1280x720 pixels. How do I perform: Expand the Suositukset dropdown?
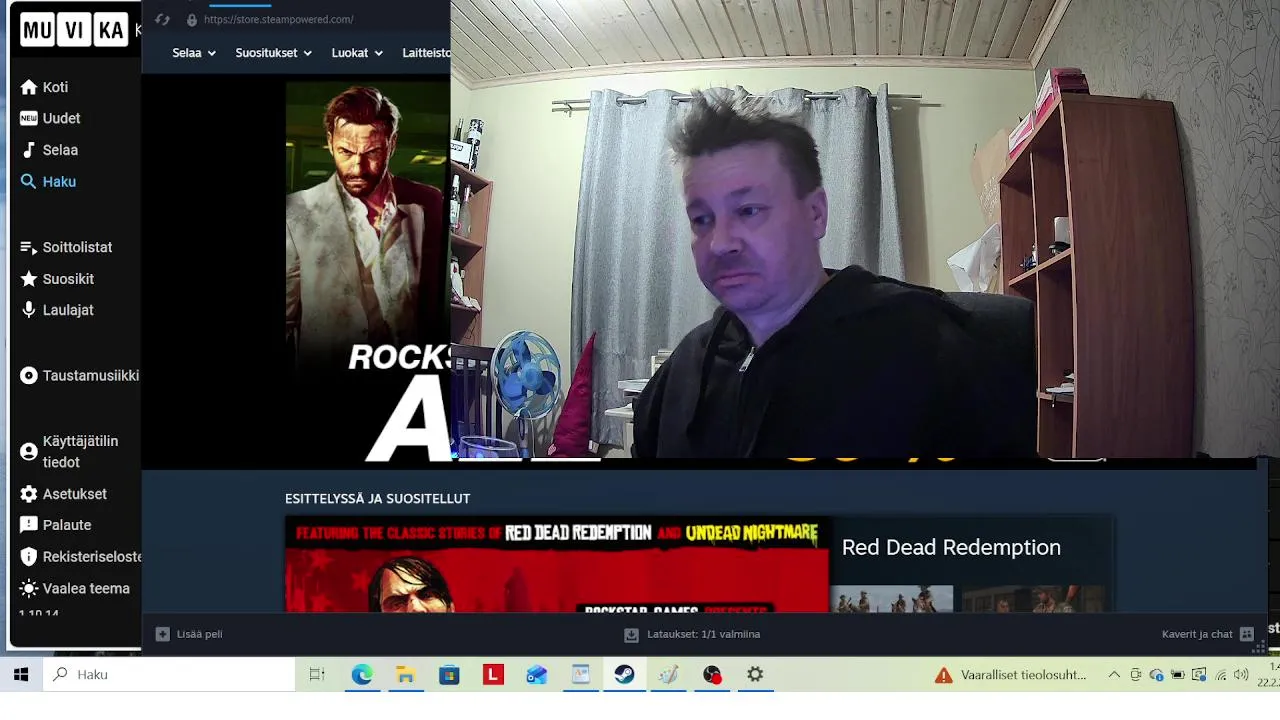click(273, 53)
